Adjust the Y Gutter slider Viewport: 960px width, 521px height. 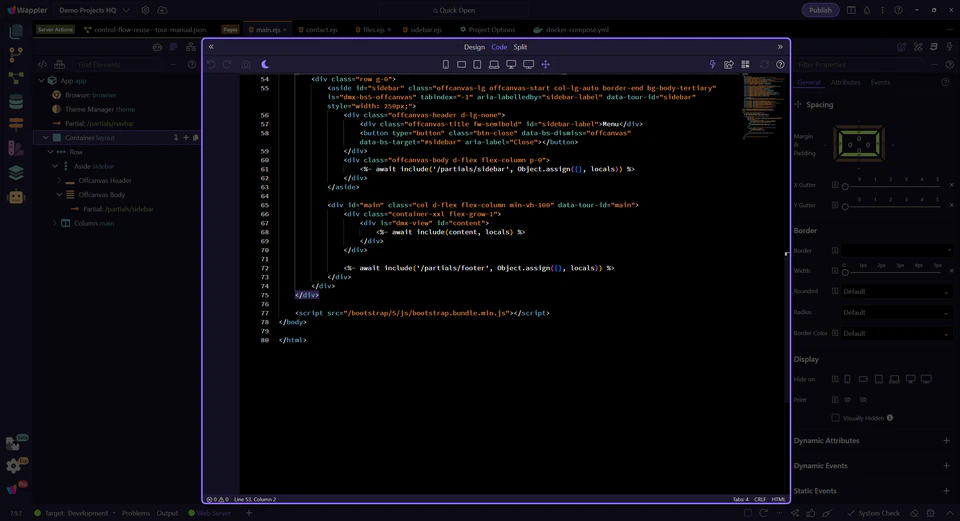pos(893,206)
